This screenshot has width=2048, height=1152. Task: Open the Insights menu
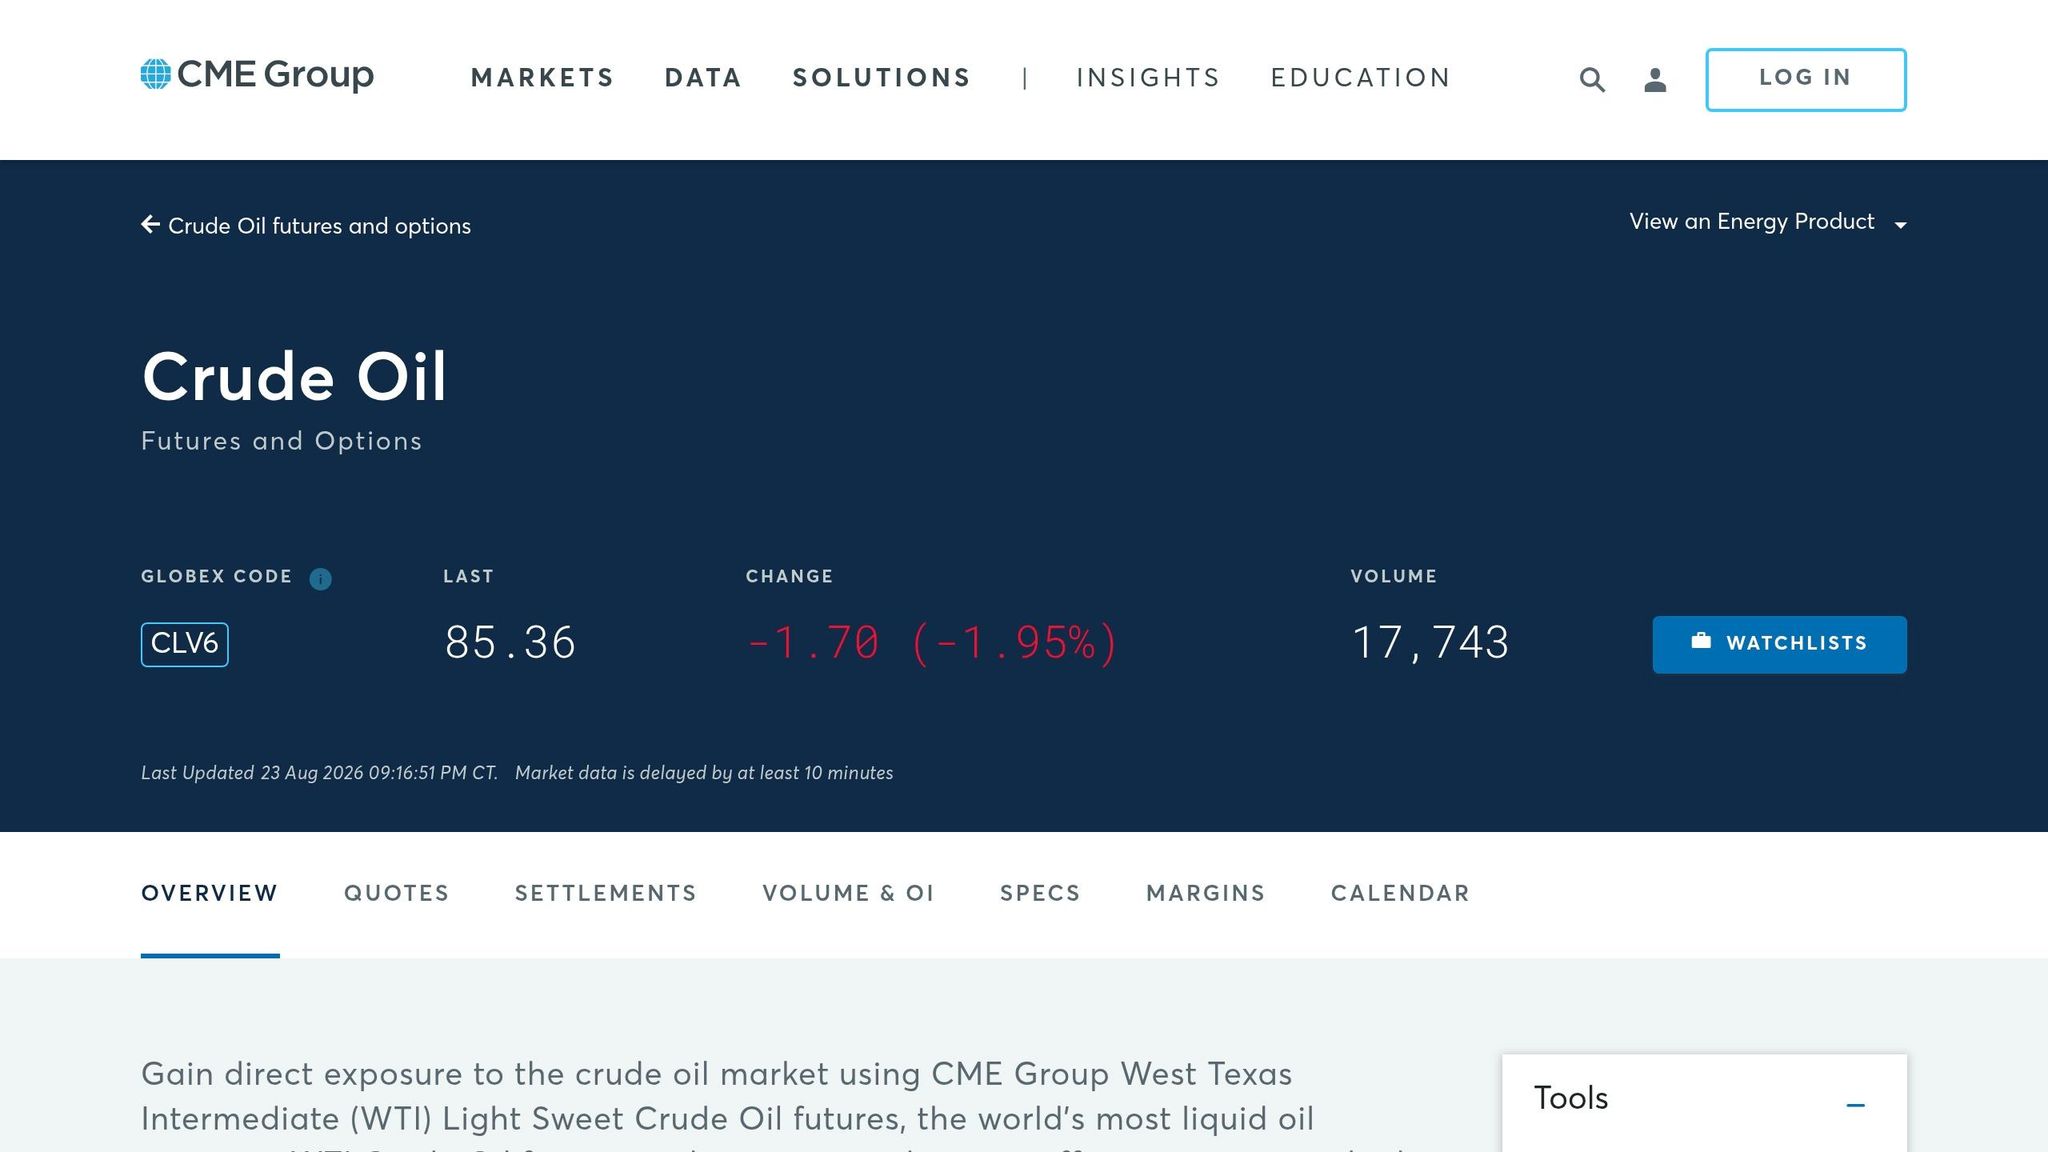[x=1148, y=78]
